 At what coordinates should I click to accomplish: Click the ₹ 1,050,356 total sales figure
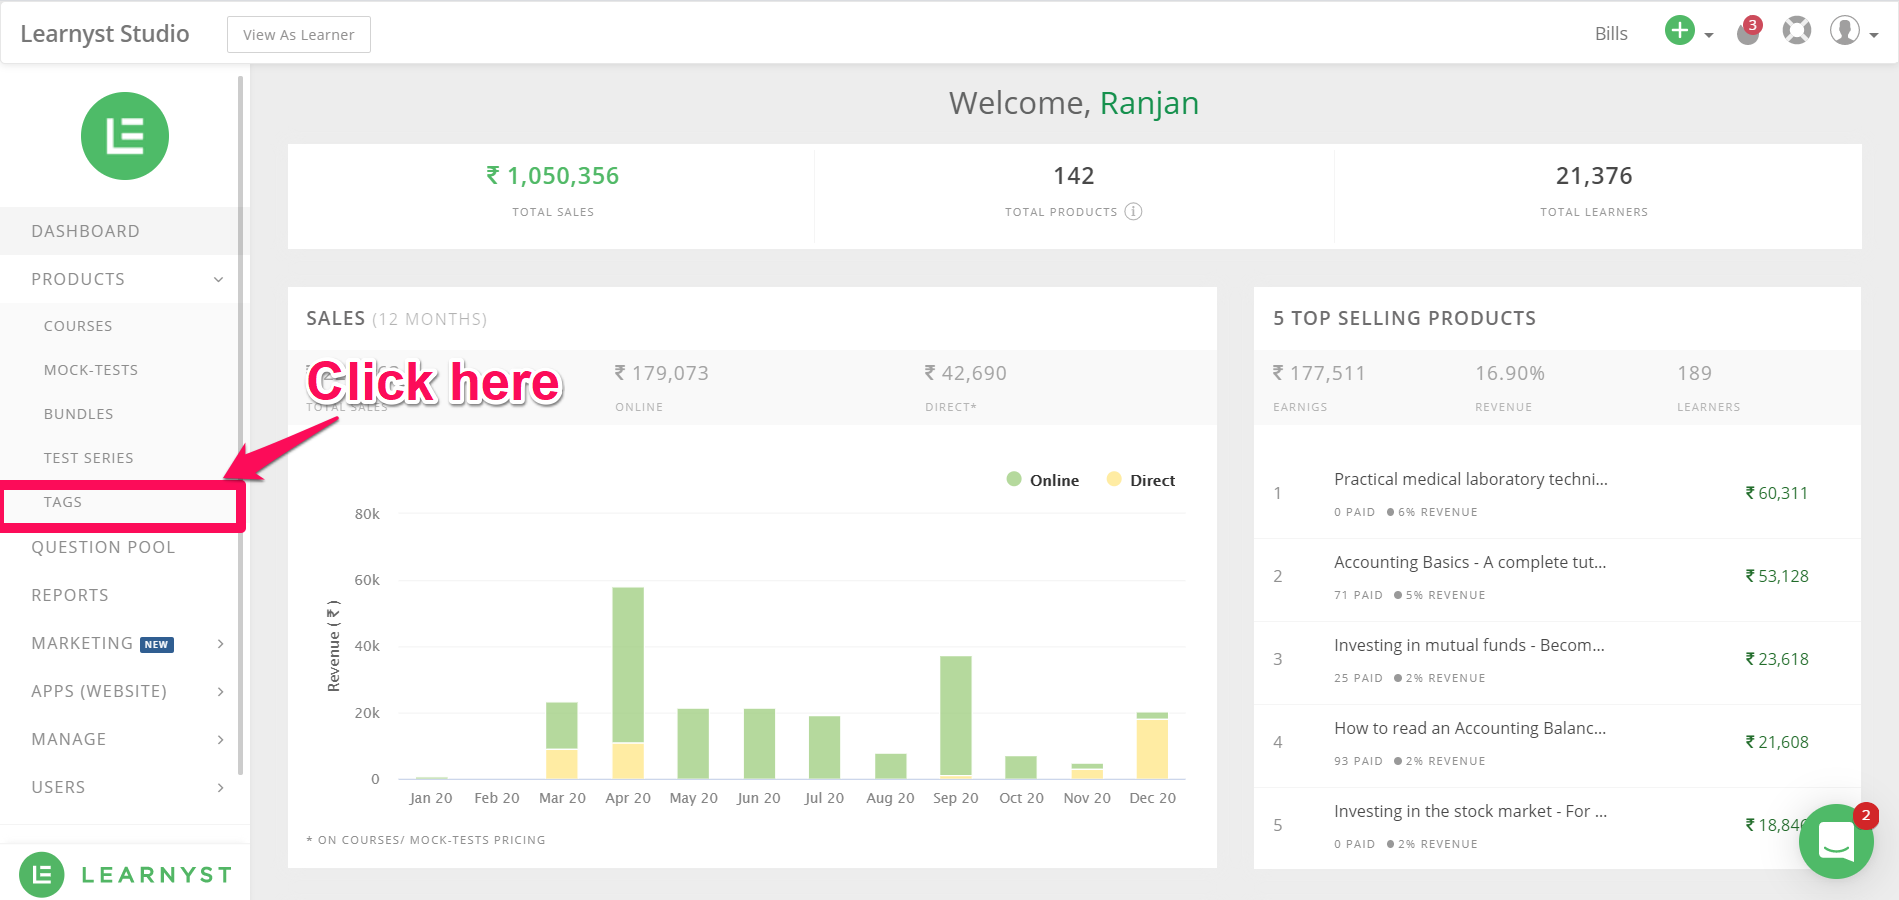click(553, 176)
